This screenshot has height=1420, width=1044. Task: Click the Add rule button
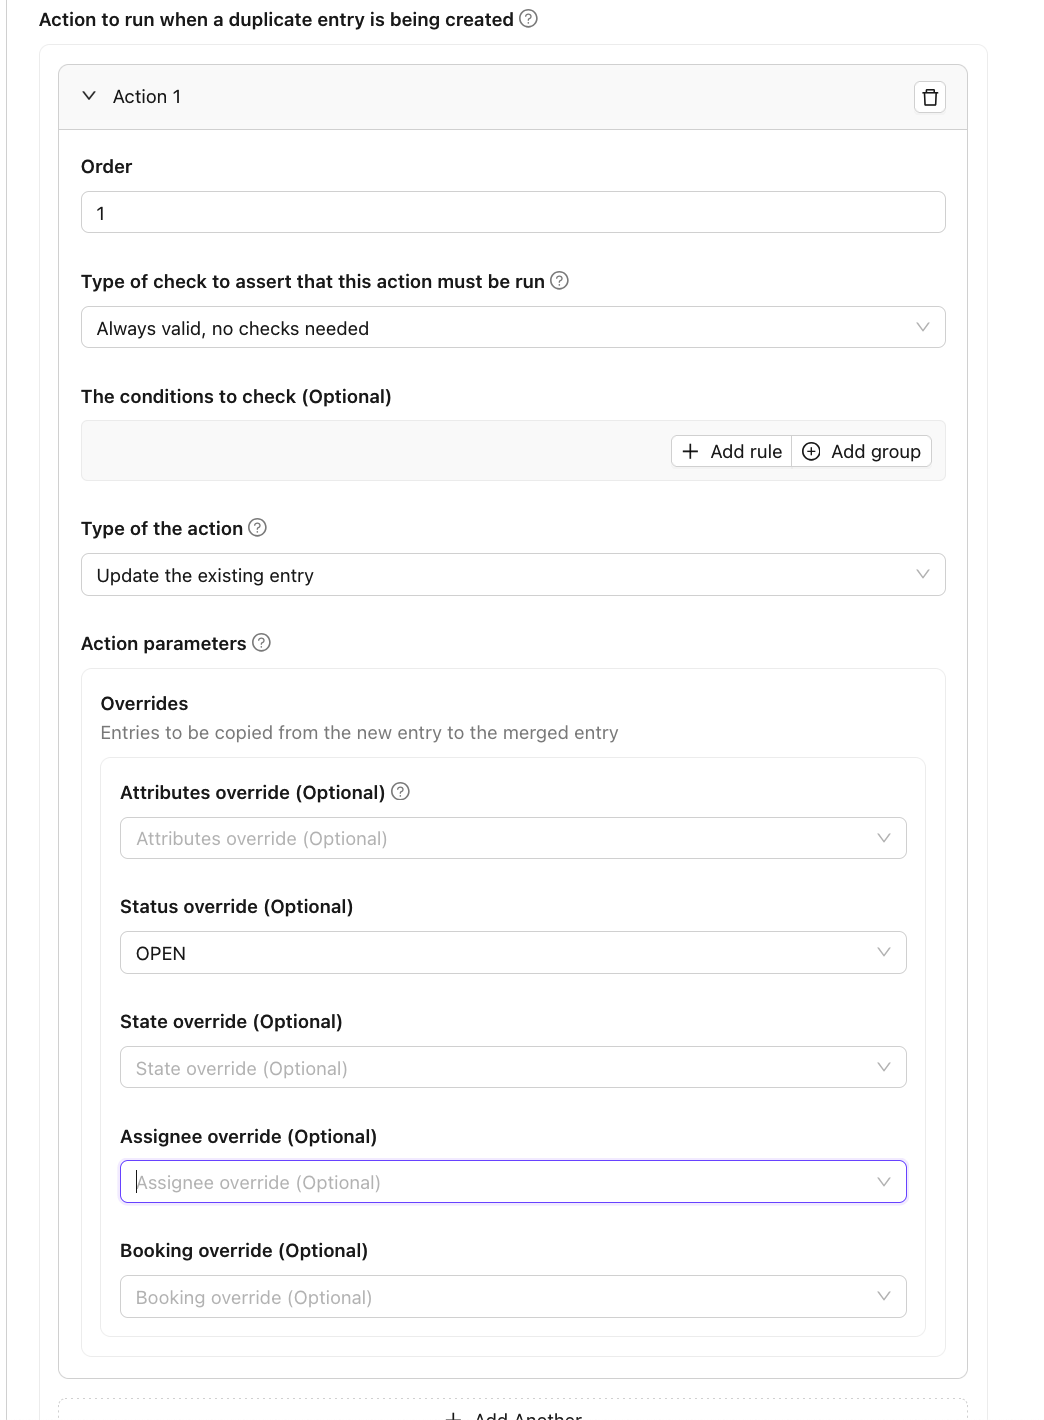click(x=731, y=451)
